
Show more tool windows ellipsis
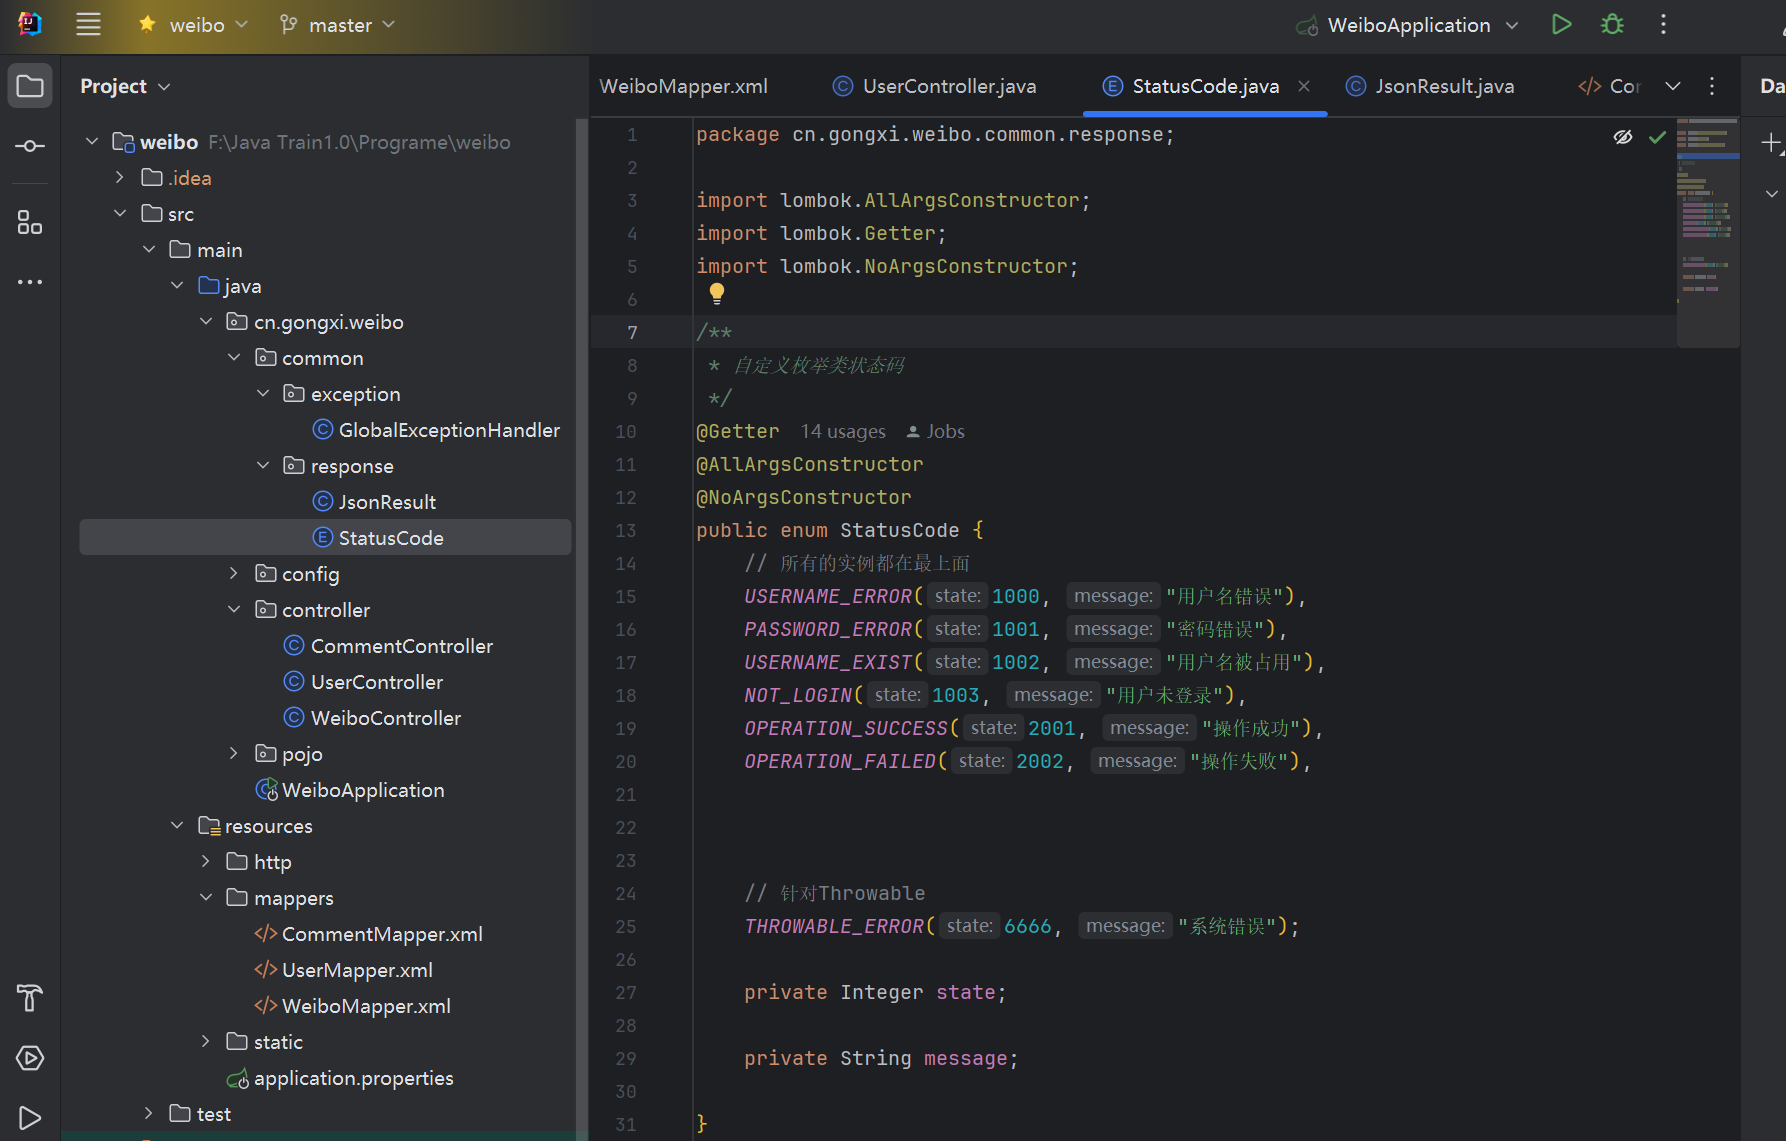tap(30, 282)
